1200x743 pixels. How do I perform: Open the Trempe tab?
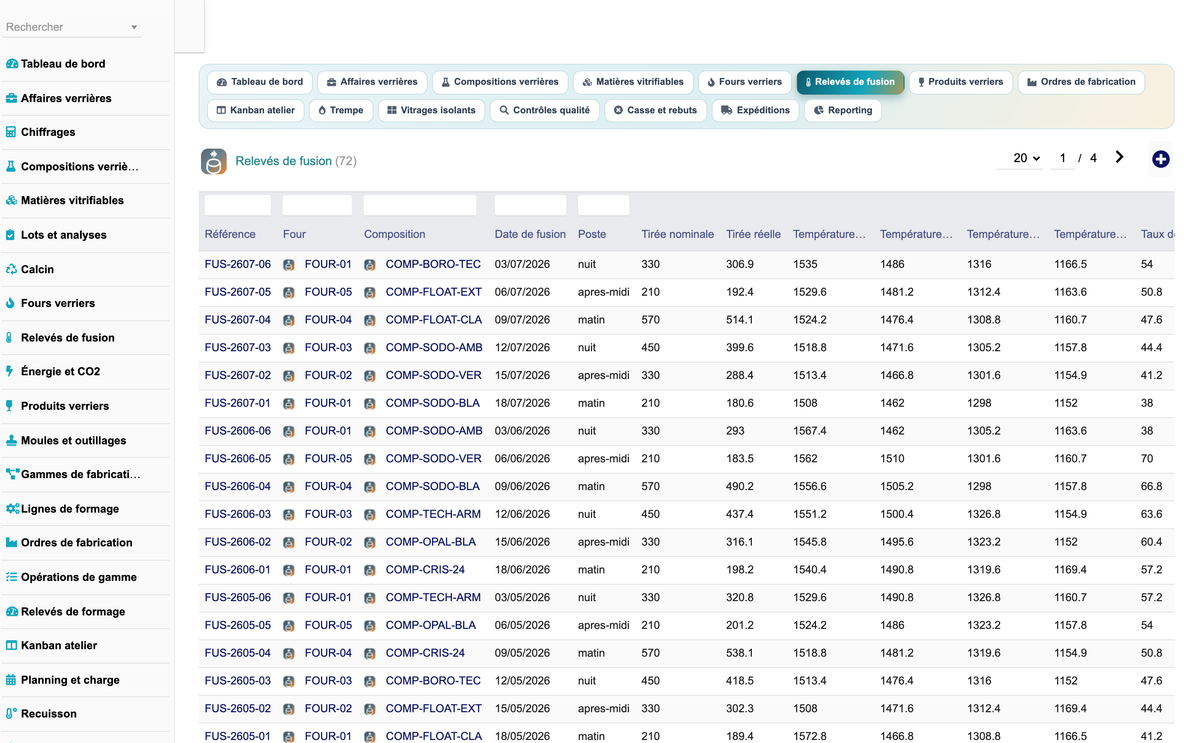point(341,110)
